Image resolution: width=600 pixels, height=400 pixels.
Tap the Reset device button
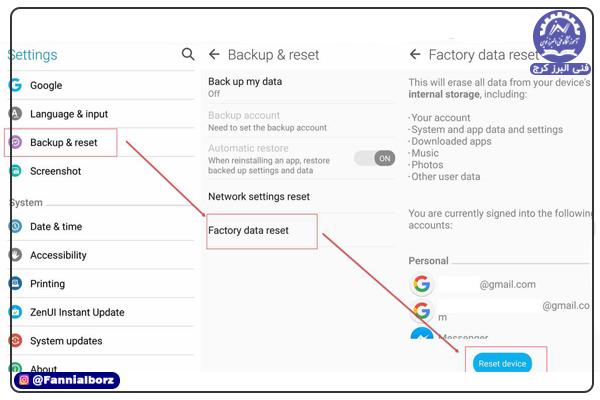pos(502,363)
